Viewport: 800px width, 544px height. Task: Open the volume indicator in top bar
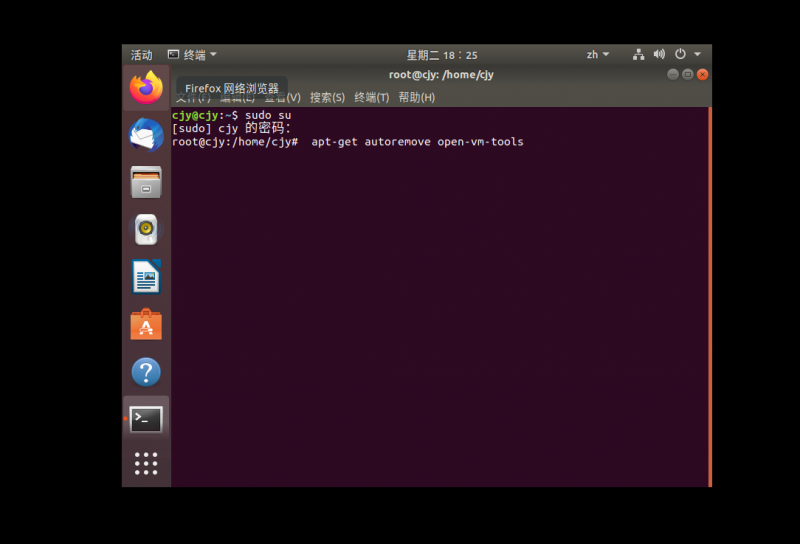coord(659,55)
